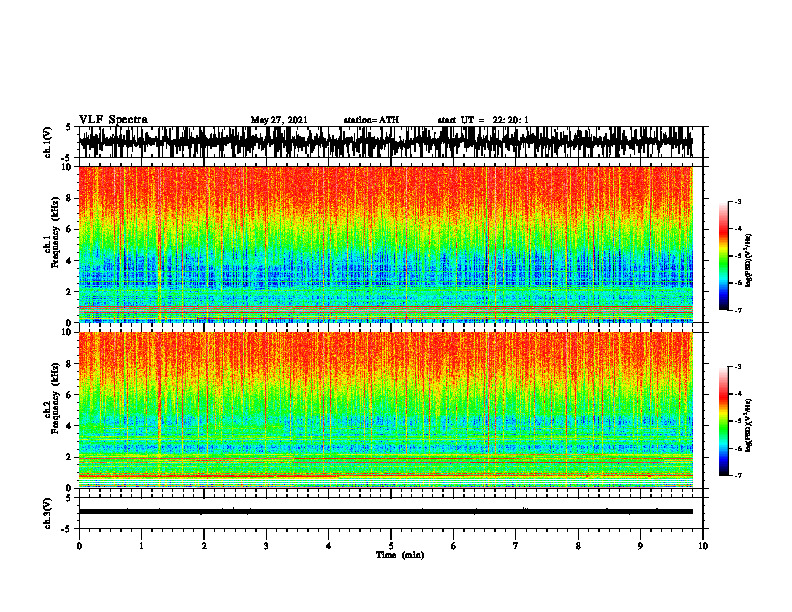Screen dimensions: 792x612
Task: Click the time axis tick label "5"
Action: 391,546
